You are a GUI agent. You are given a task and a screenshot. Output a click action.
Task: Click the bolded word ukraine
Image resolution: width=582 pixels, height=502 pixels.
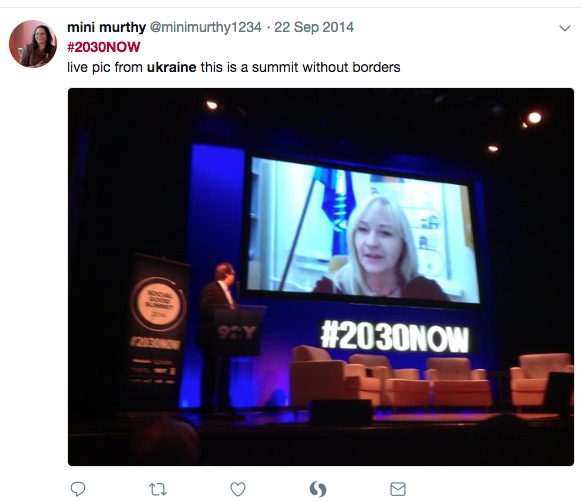coord(171,67)
